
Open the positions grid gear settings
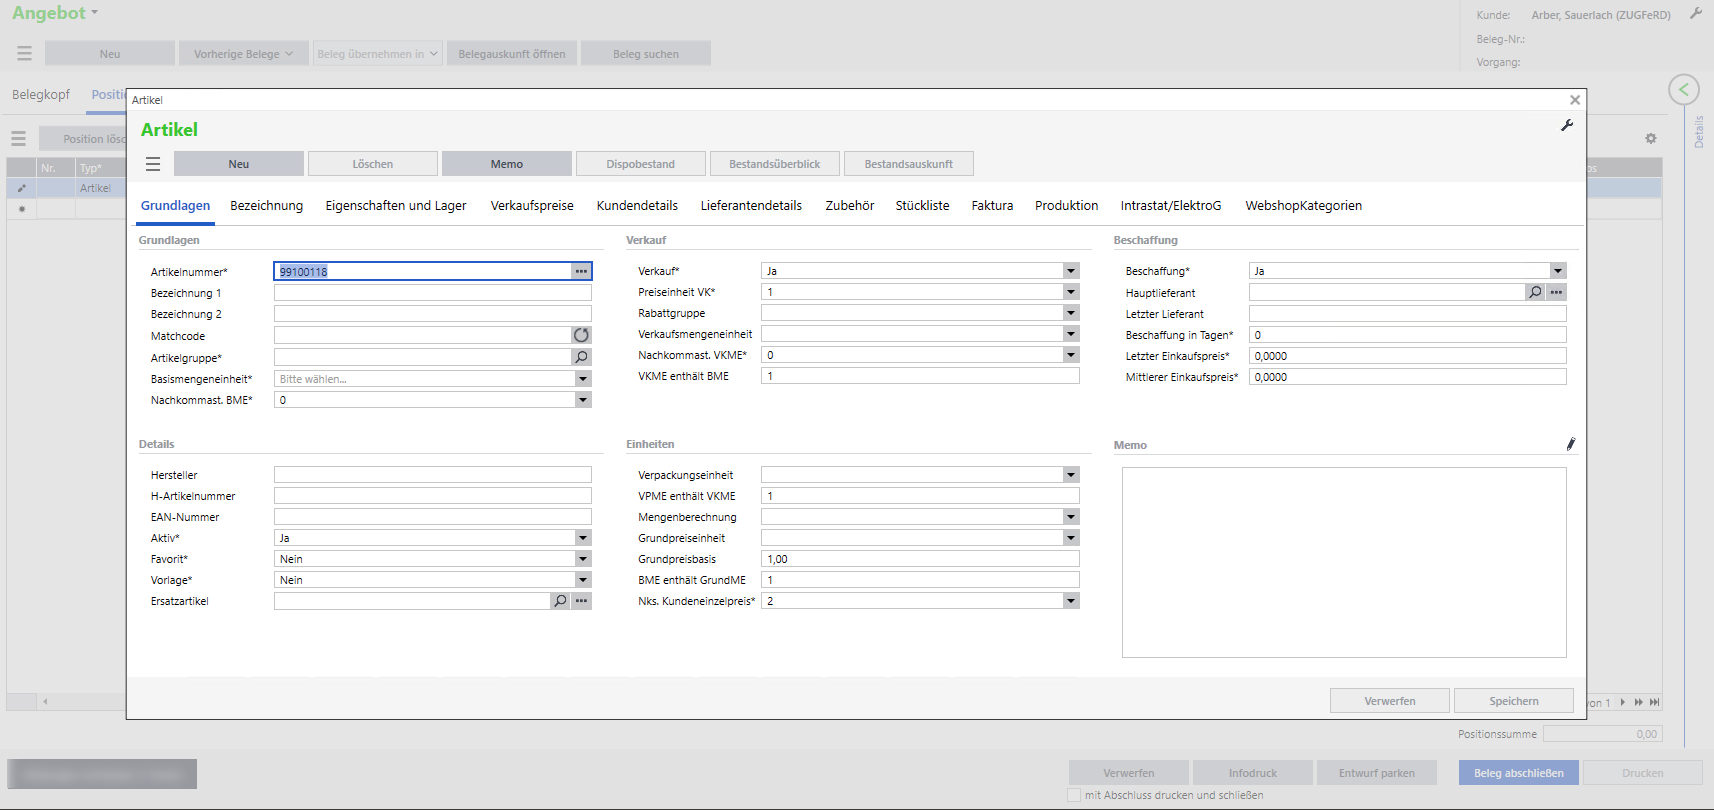1651,139
